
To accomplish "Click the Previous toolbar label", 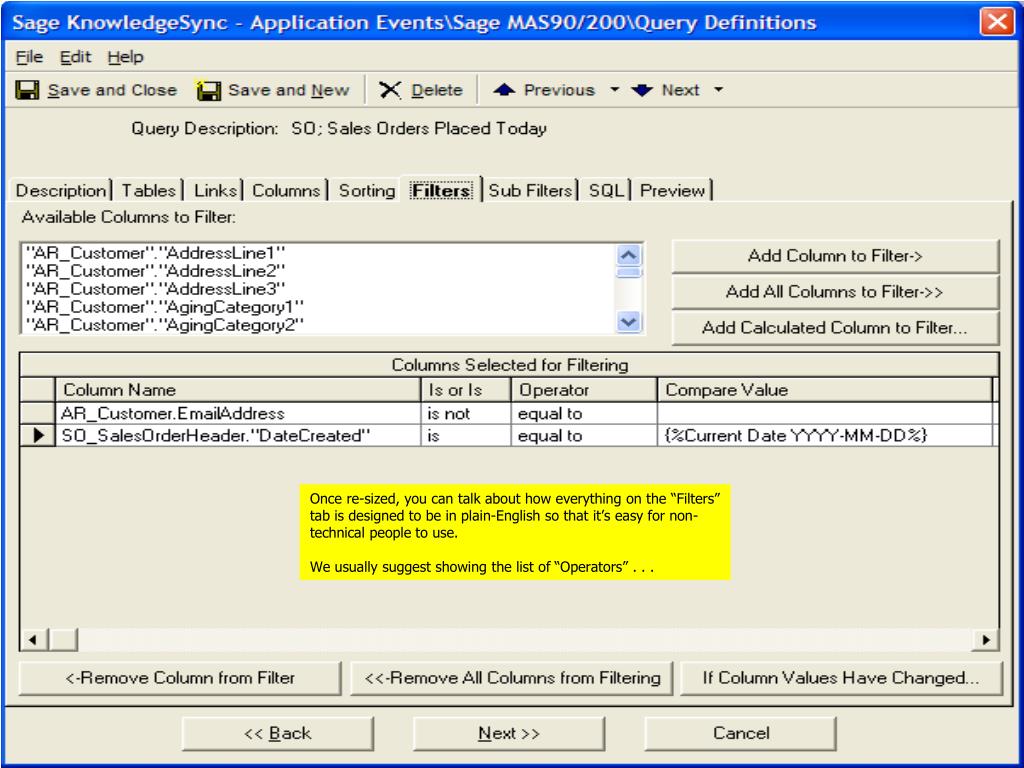I will [560, 90].
